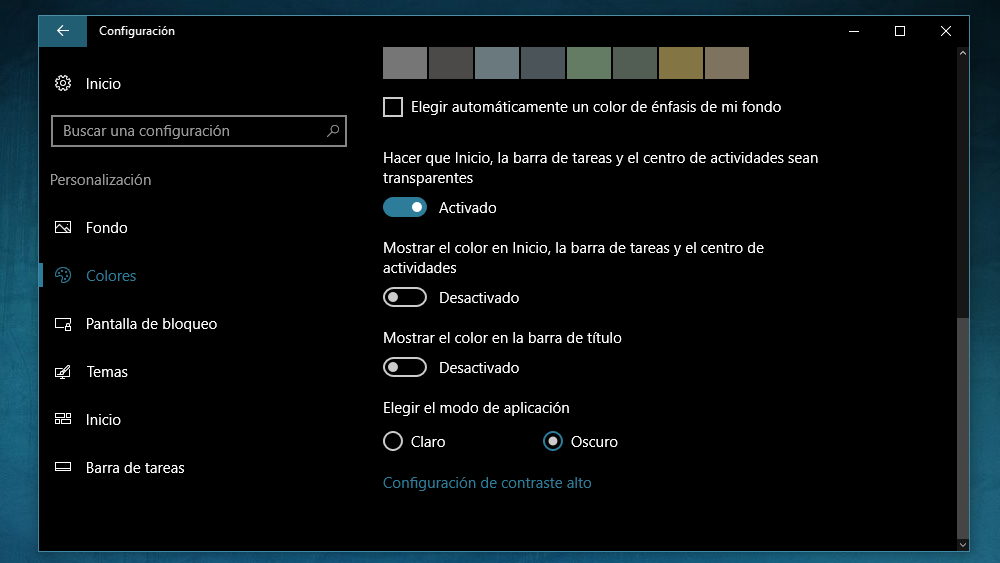The image size is (1000, 563).
Task: Click the Temas brush icon
Action: 62,372
